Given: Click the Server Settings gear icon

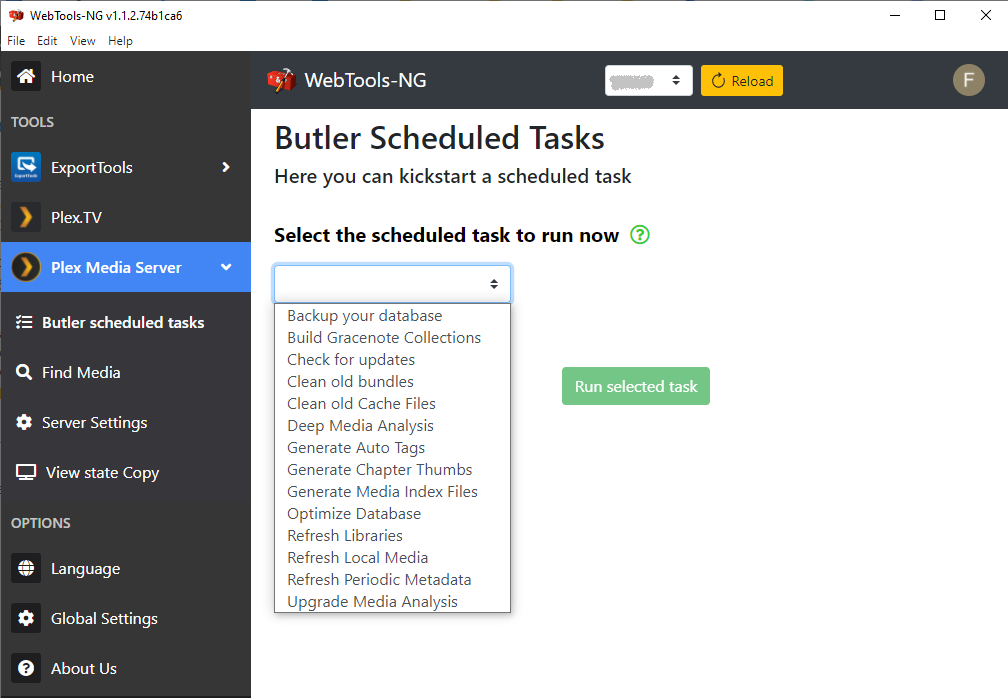Looking at the screenshot, I should click(x=24, y=422).
